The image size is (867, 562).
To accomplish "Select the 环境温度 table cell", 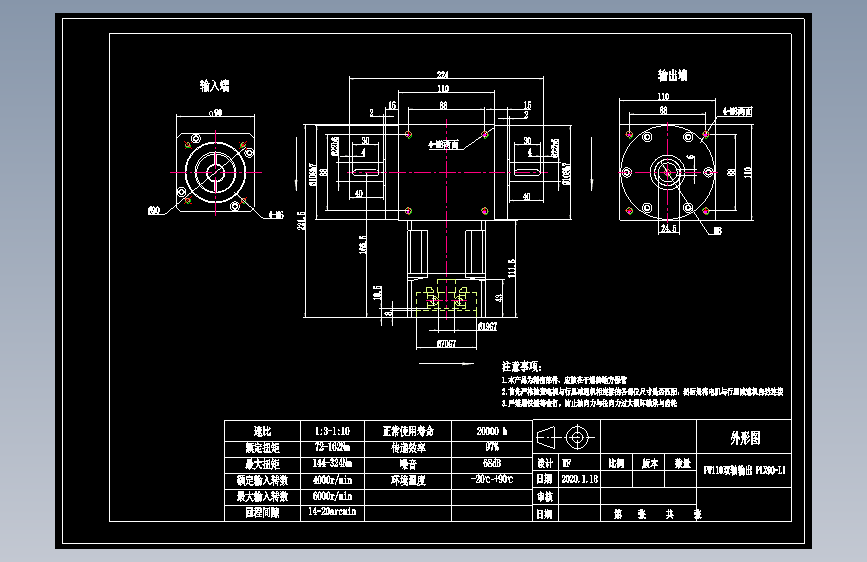I will pyautogui.click(x=408, y=480).
